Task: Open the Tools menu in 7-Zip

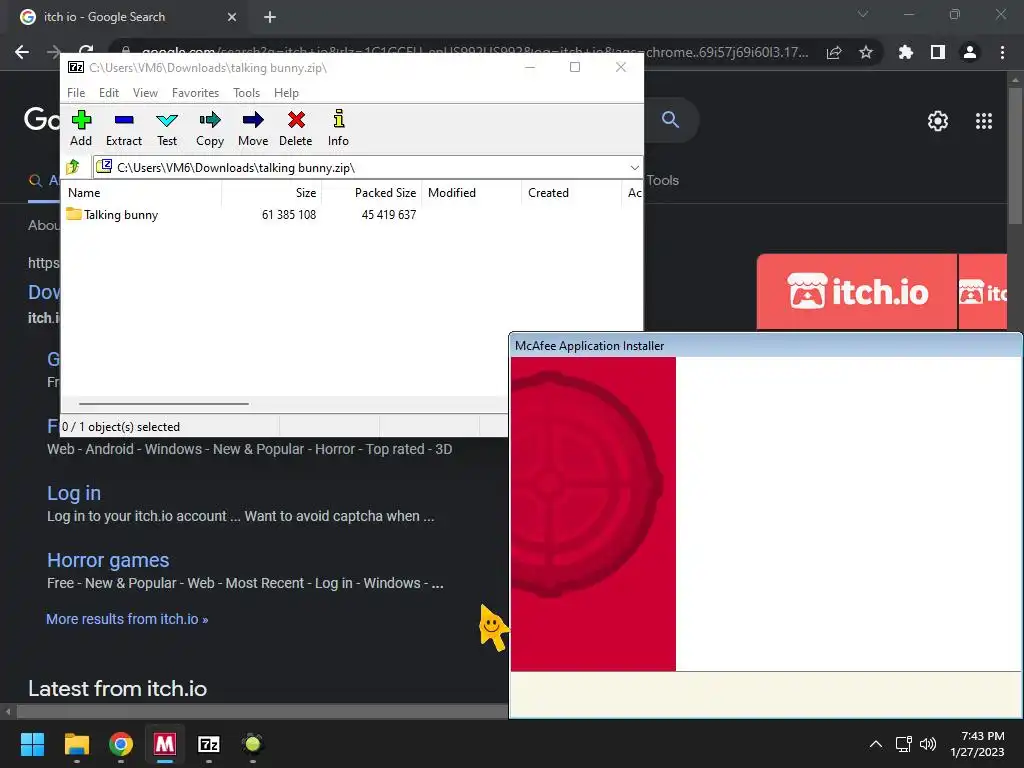Action: click(246, 93)
